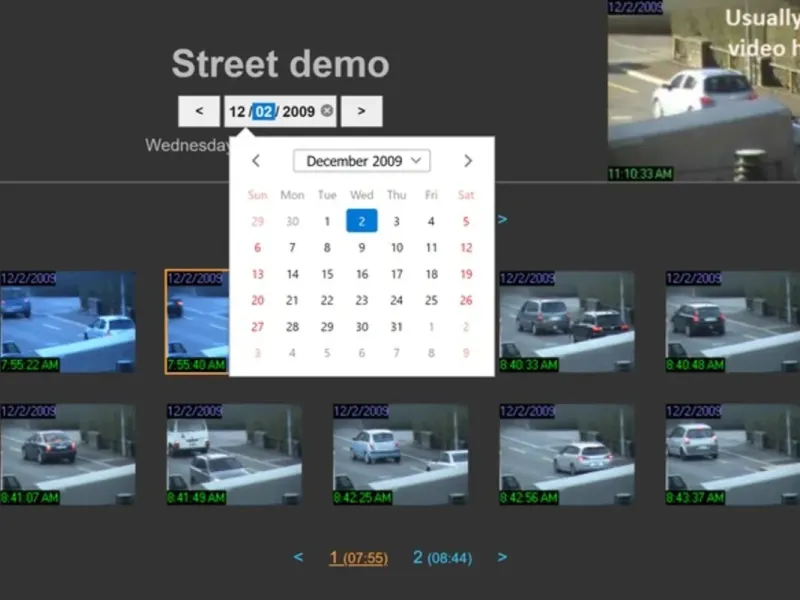
Task: Choose December 4 in the calendar
Action: (431, 221)
